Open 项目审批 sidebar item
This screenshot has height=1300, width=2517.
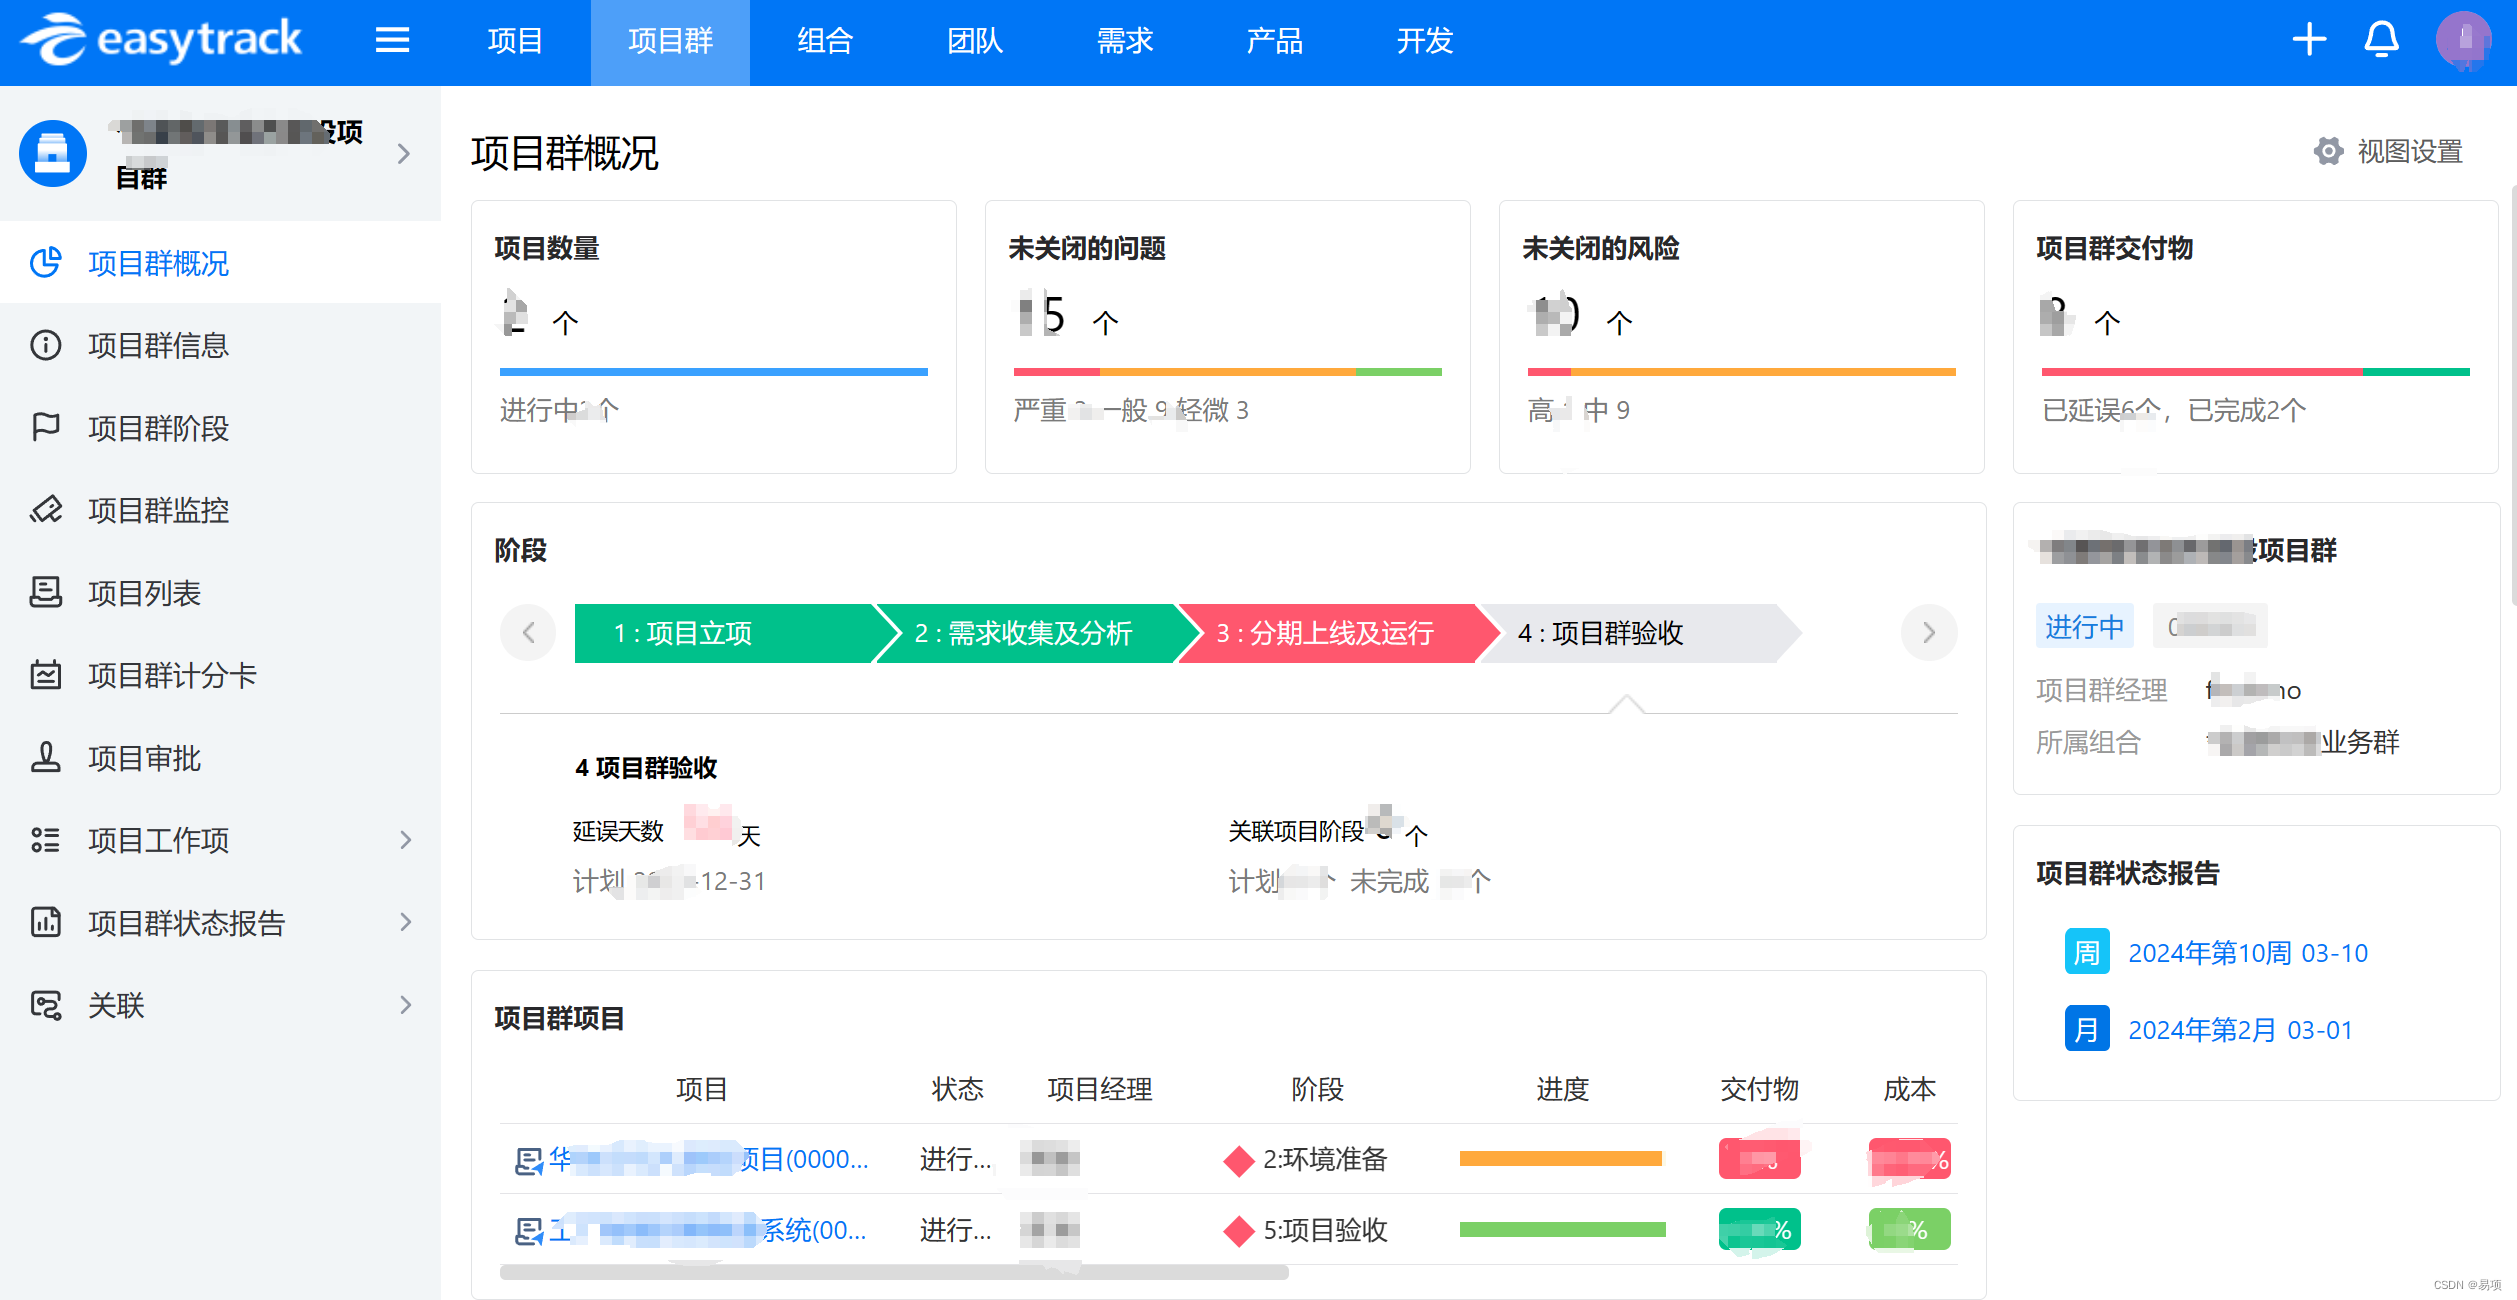[144, 758]
